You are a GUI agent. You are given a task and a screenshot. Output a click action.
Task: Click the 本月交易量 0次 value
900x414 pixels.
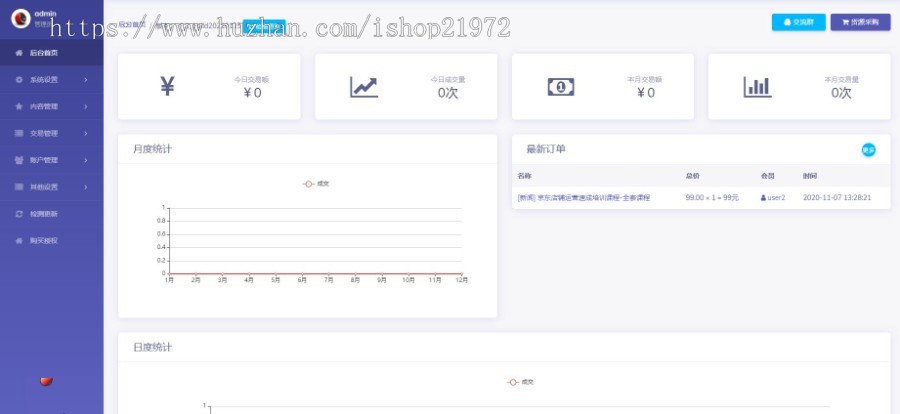pos(841,92)
